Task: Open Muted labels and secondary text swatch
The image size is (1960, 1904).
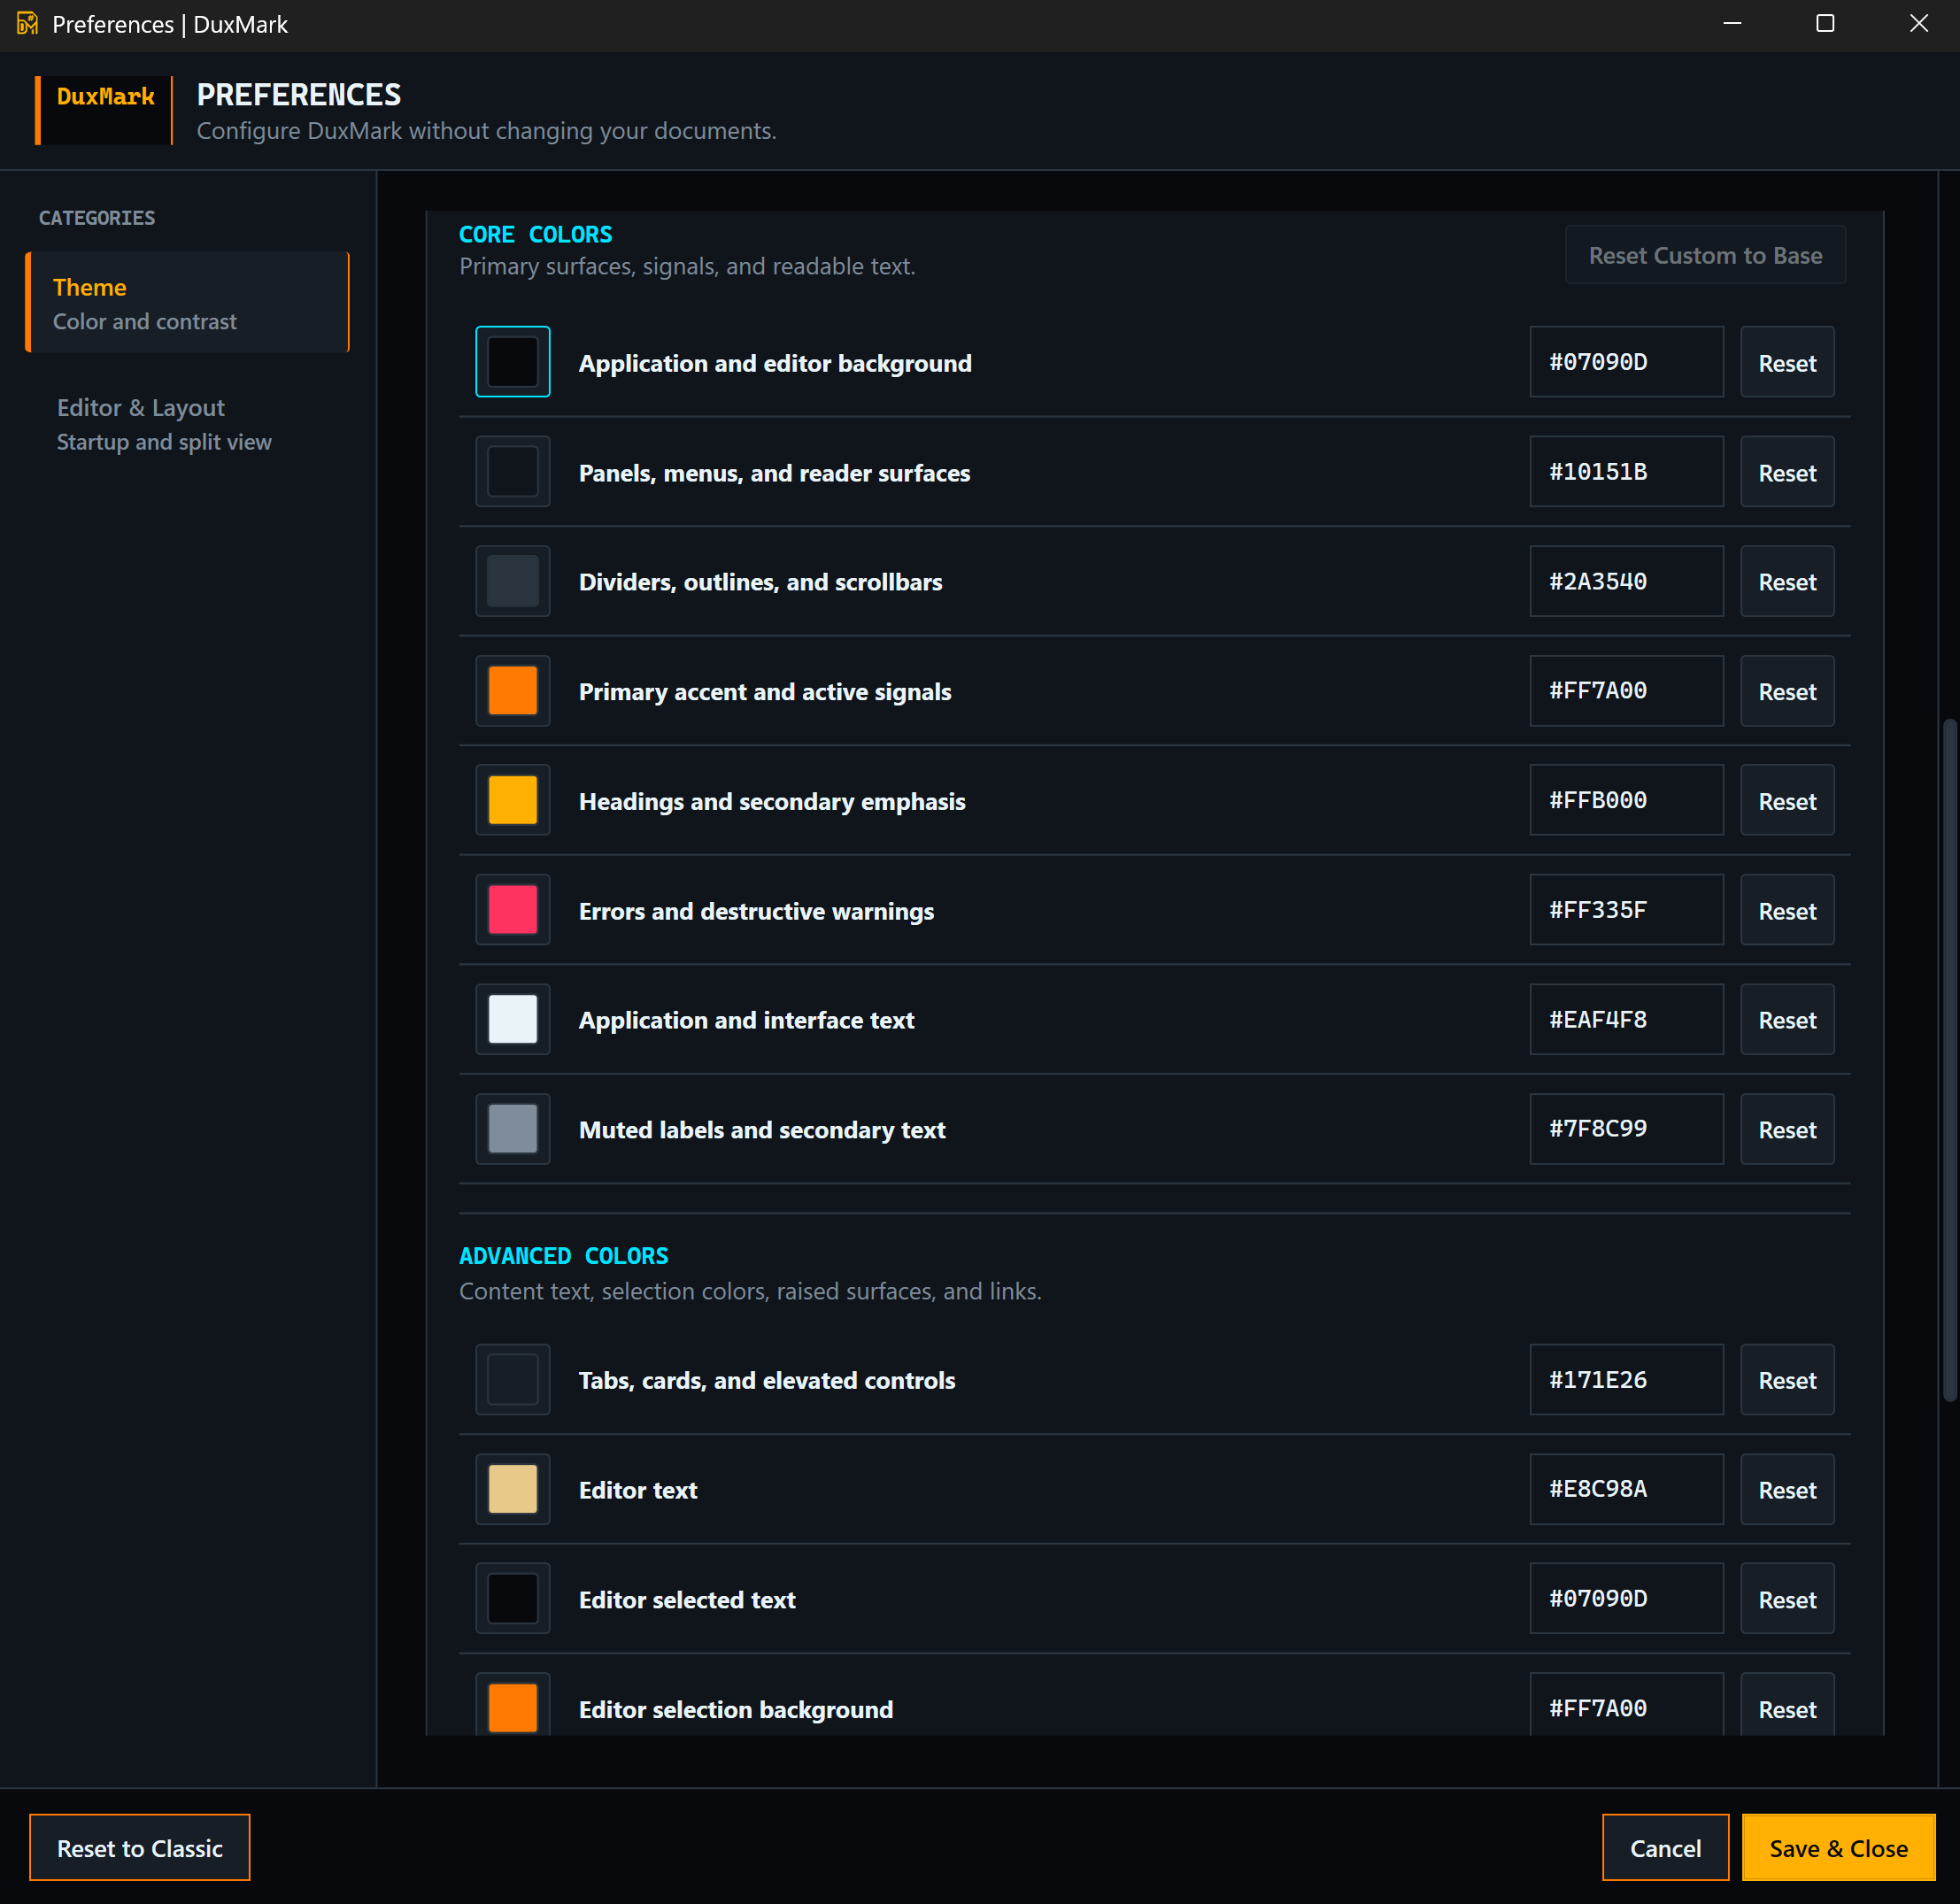Action: pos(513,1129)
